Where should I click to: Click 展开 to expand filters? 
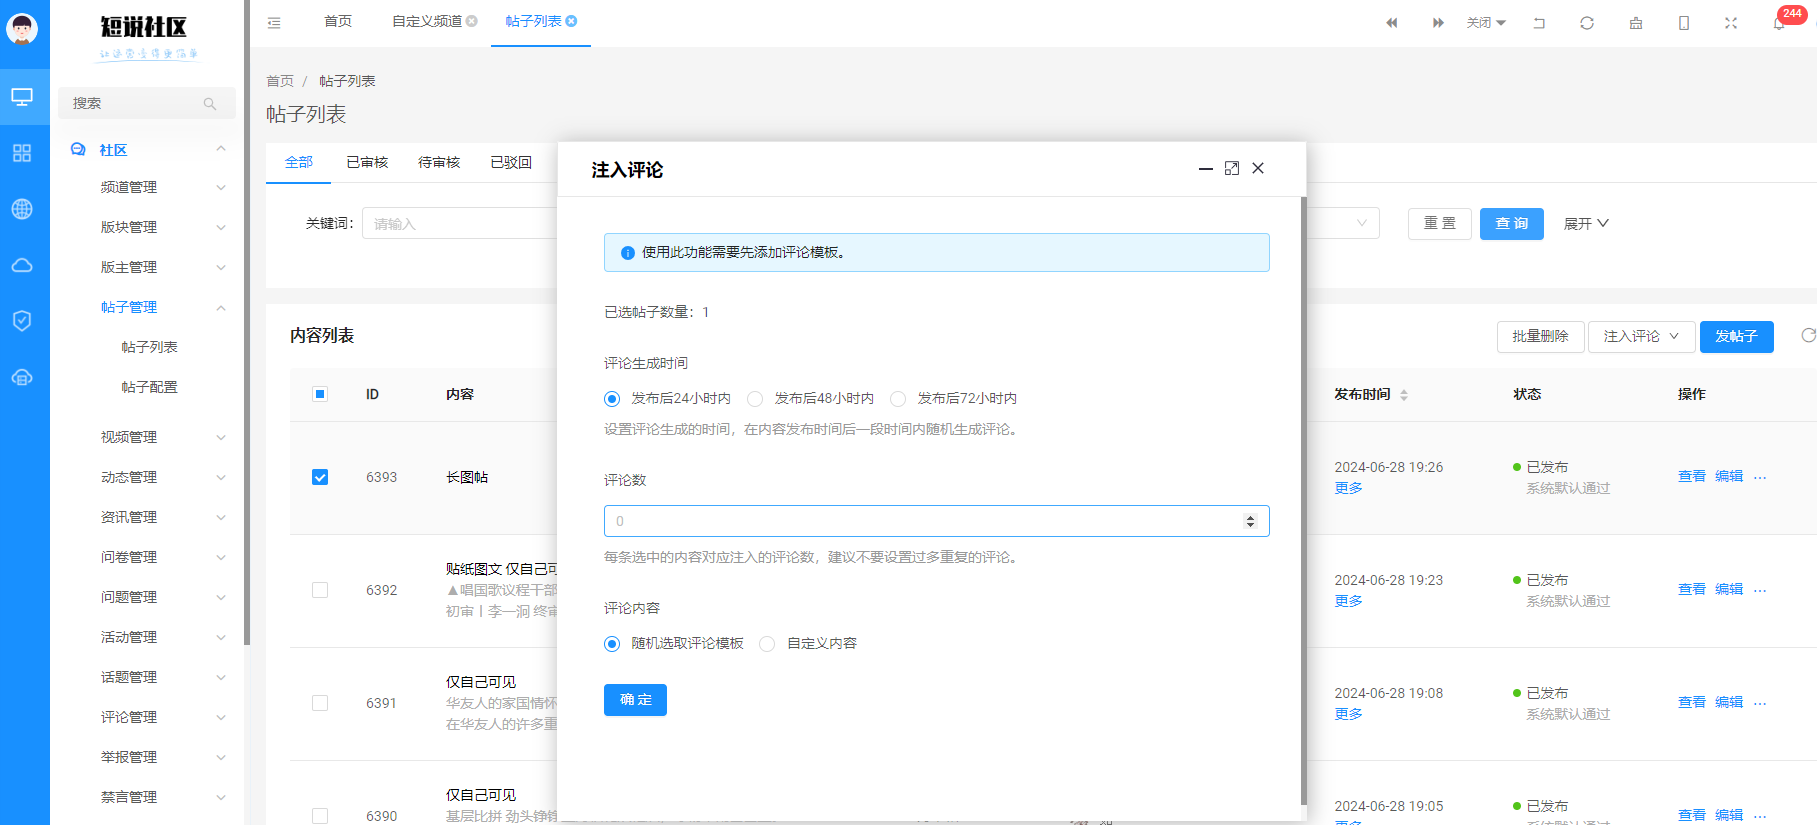[1586, 224]
